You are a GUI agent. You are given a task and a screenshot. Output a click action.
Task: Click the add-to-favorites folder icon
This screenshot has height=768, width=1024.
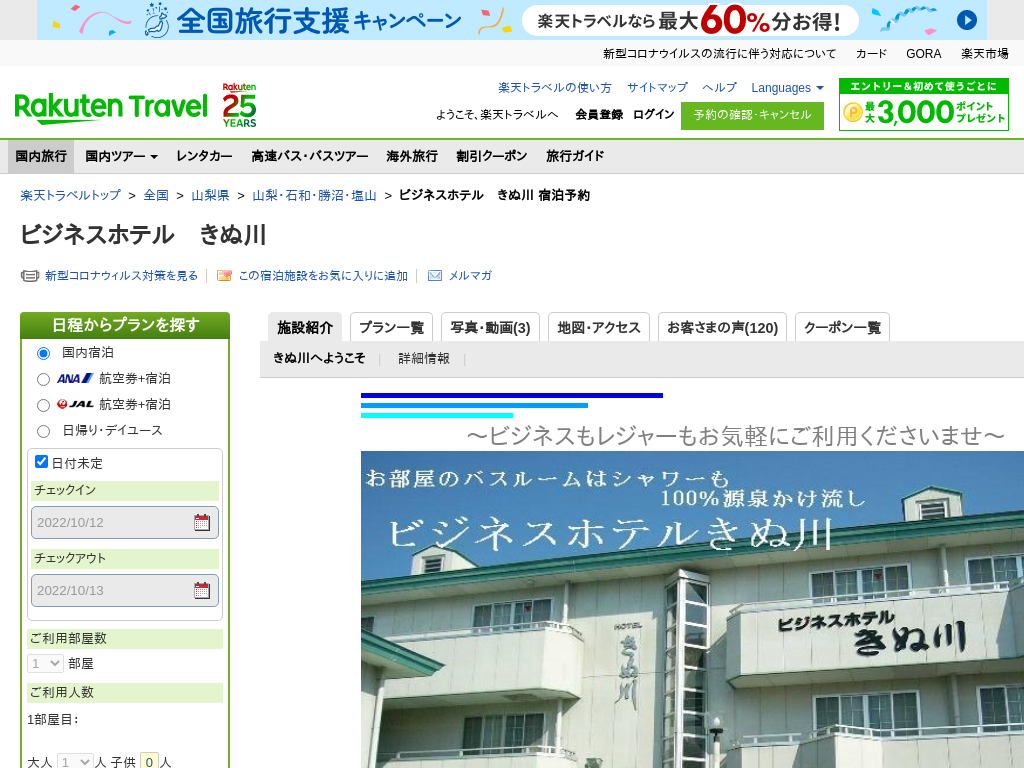(224, 276)
